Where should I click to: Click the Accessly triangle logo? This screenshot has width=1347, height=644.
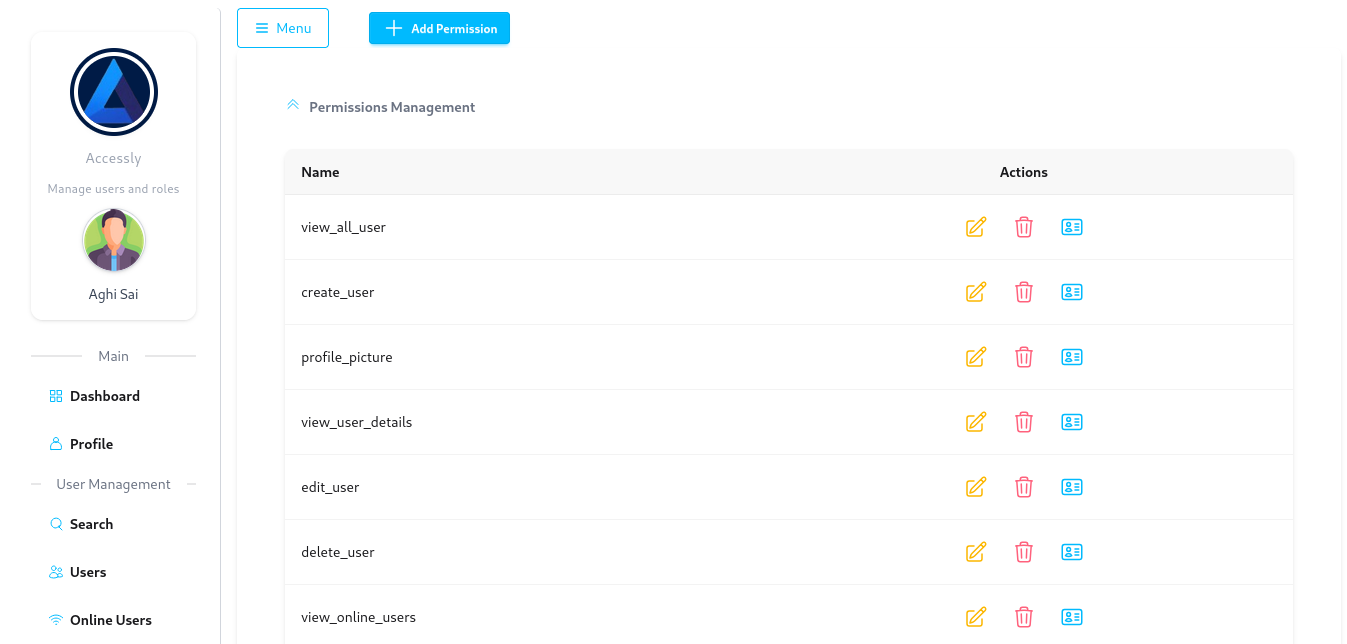coord(114,92)
